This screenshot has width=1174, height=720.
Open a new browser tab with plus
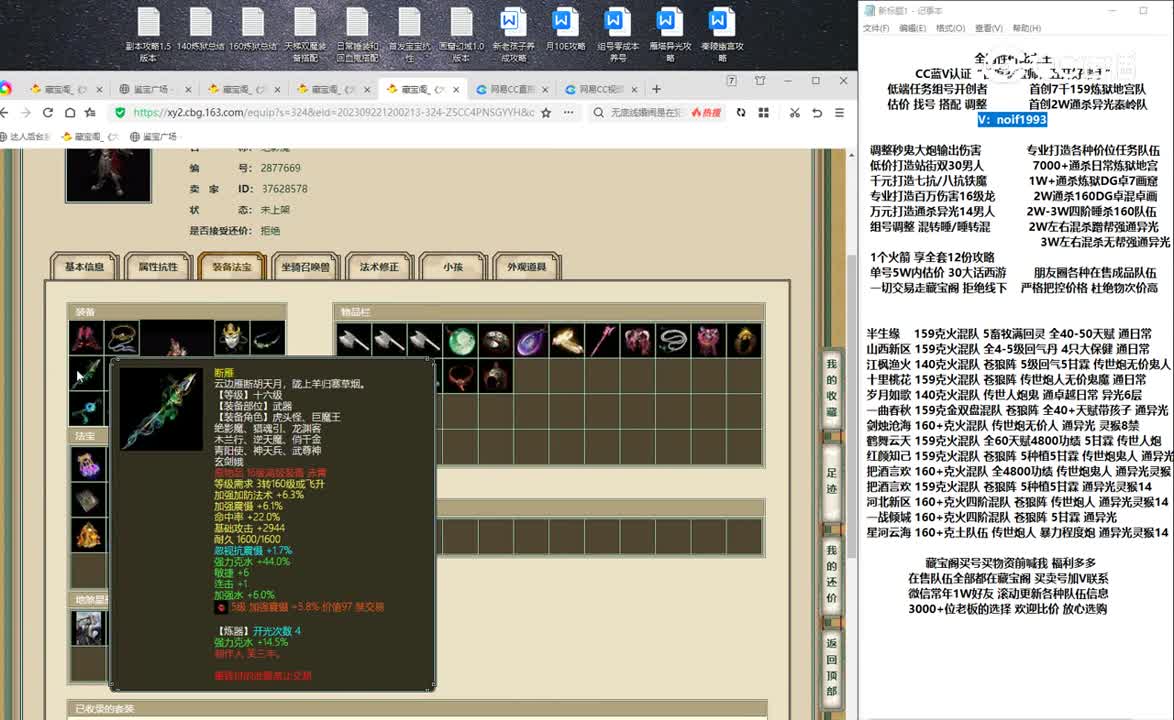tap(657, 89)
